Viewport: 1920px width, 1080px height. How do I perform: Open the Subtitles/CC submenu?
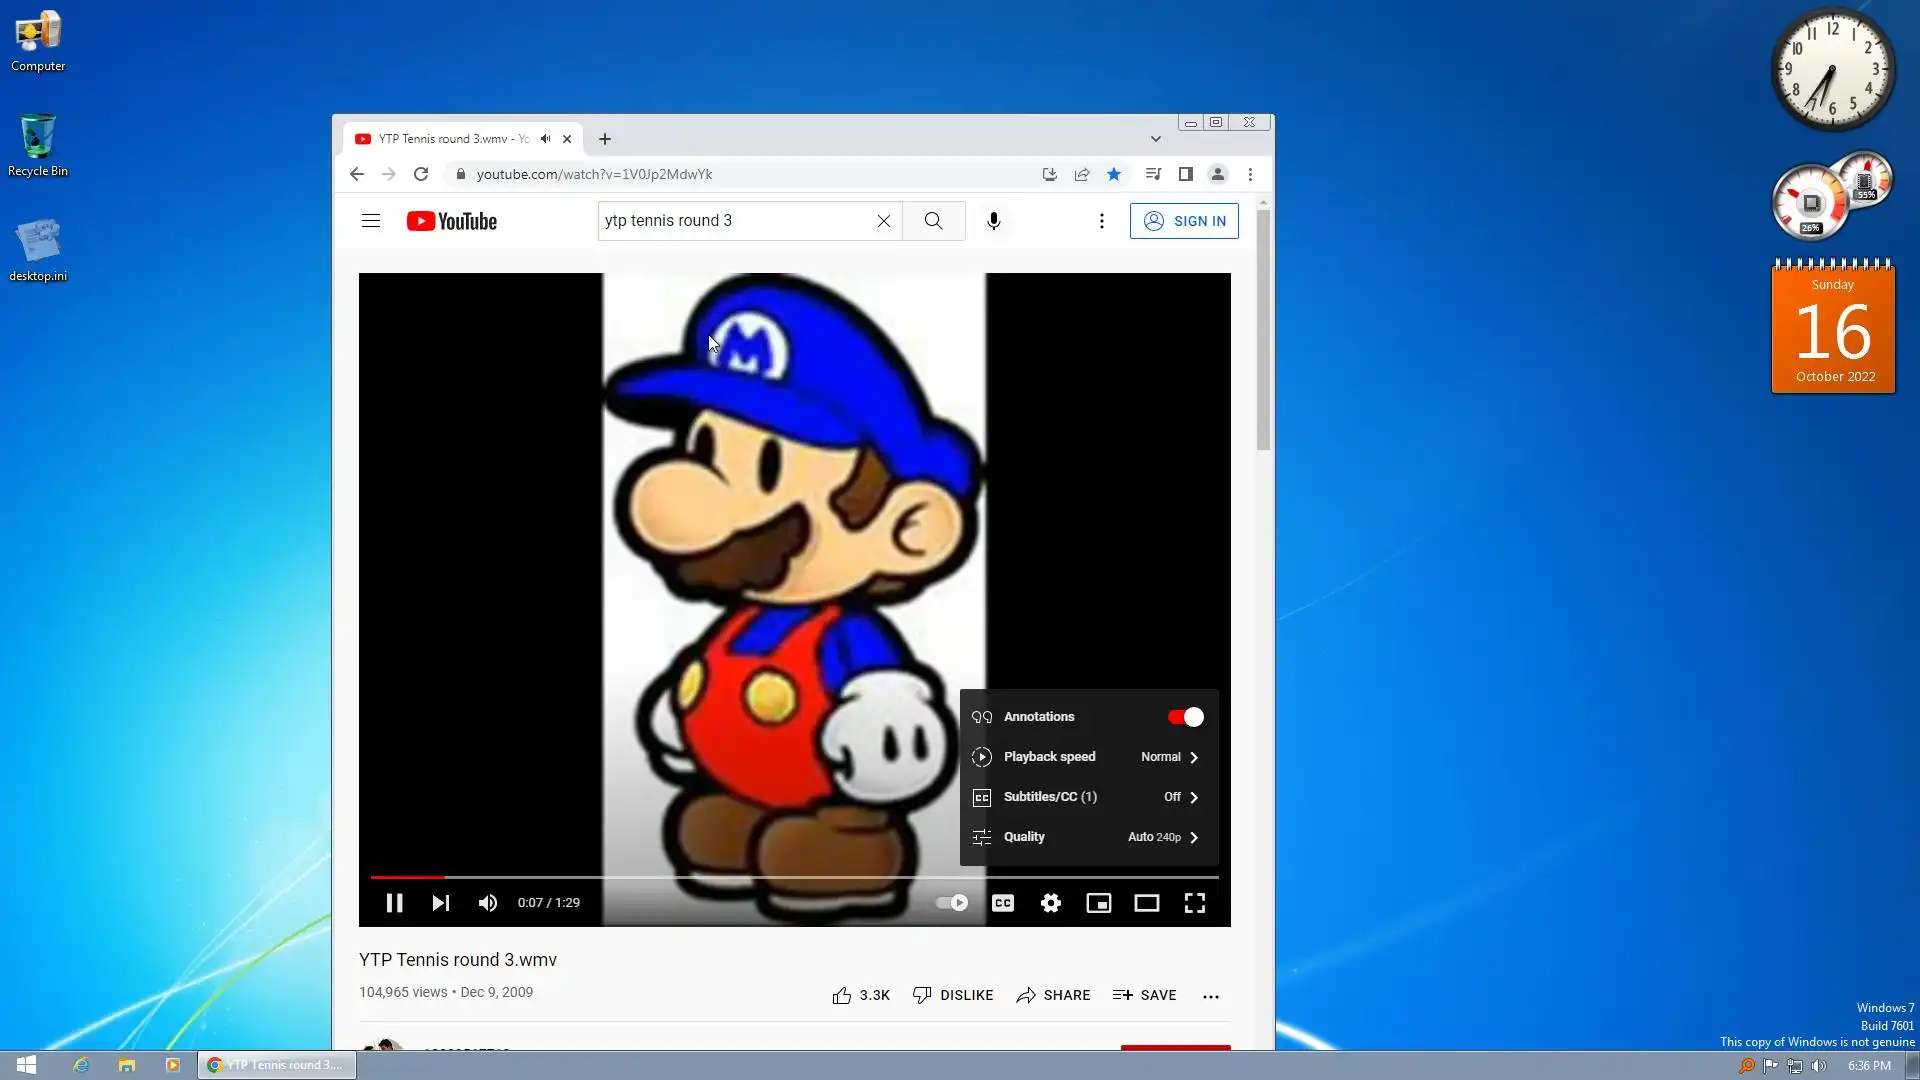1088,797
